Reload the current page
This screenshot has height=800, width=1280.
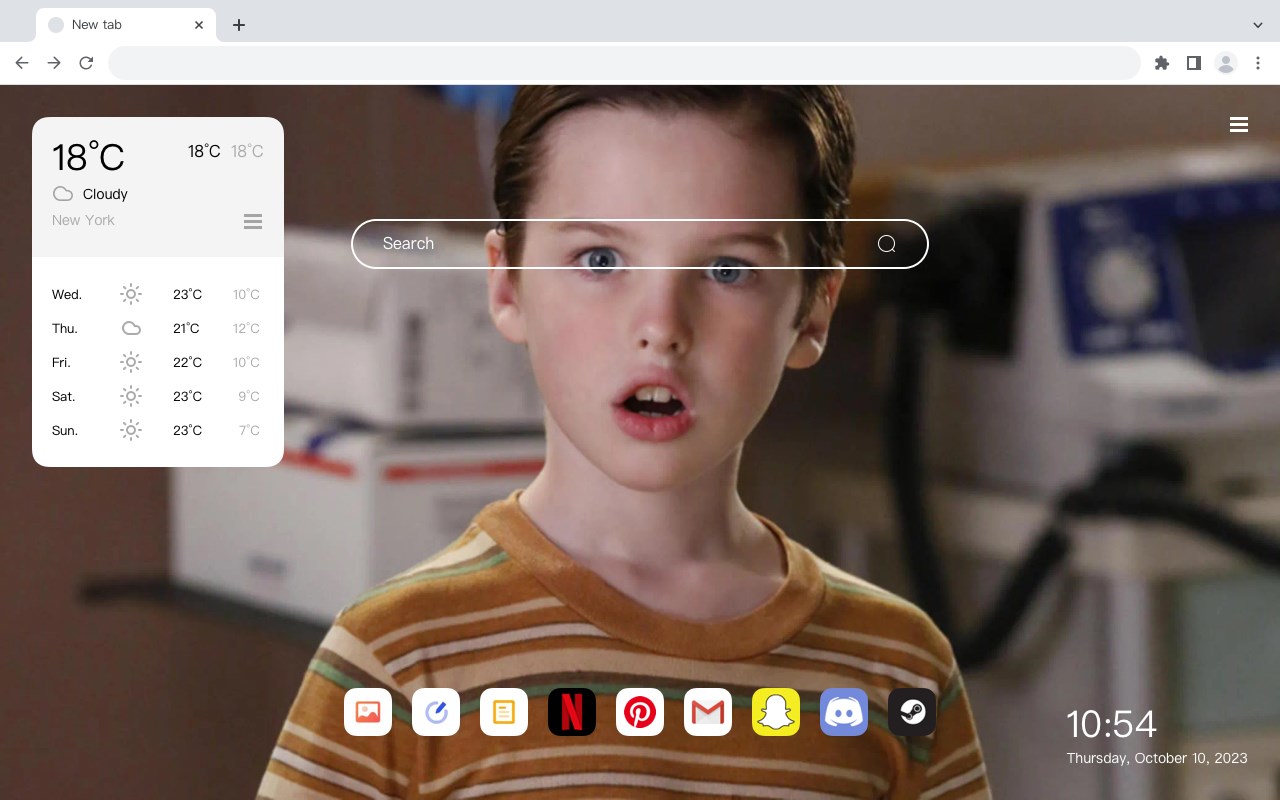point(86,63)
